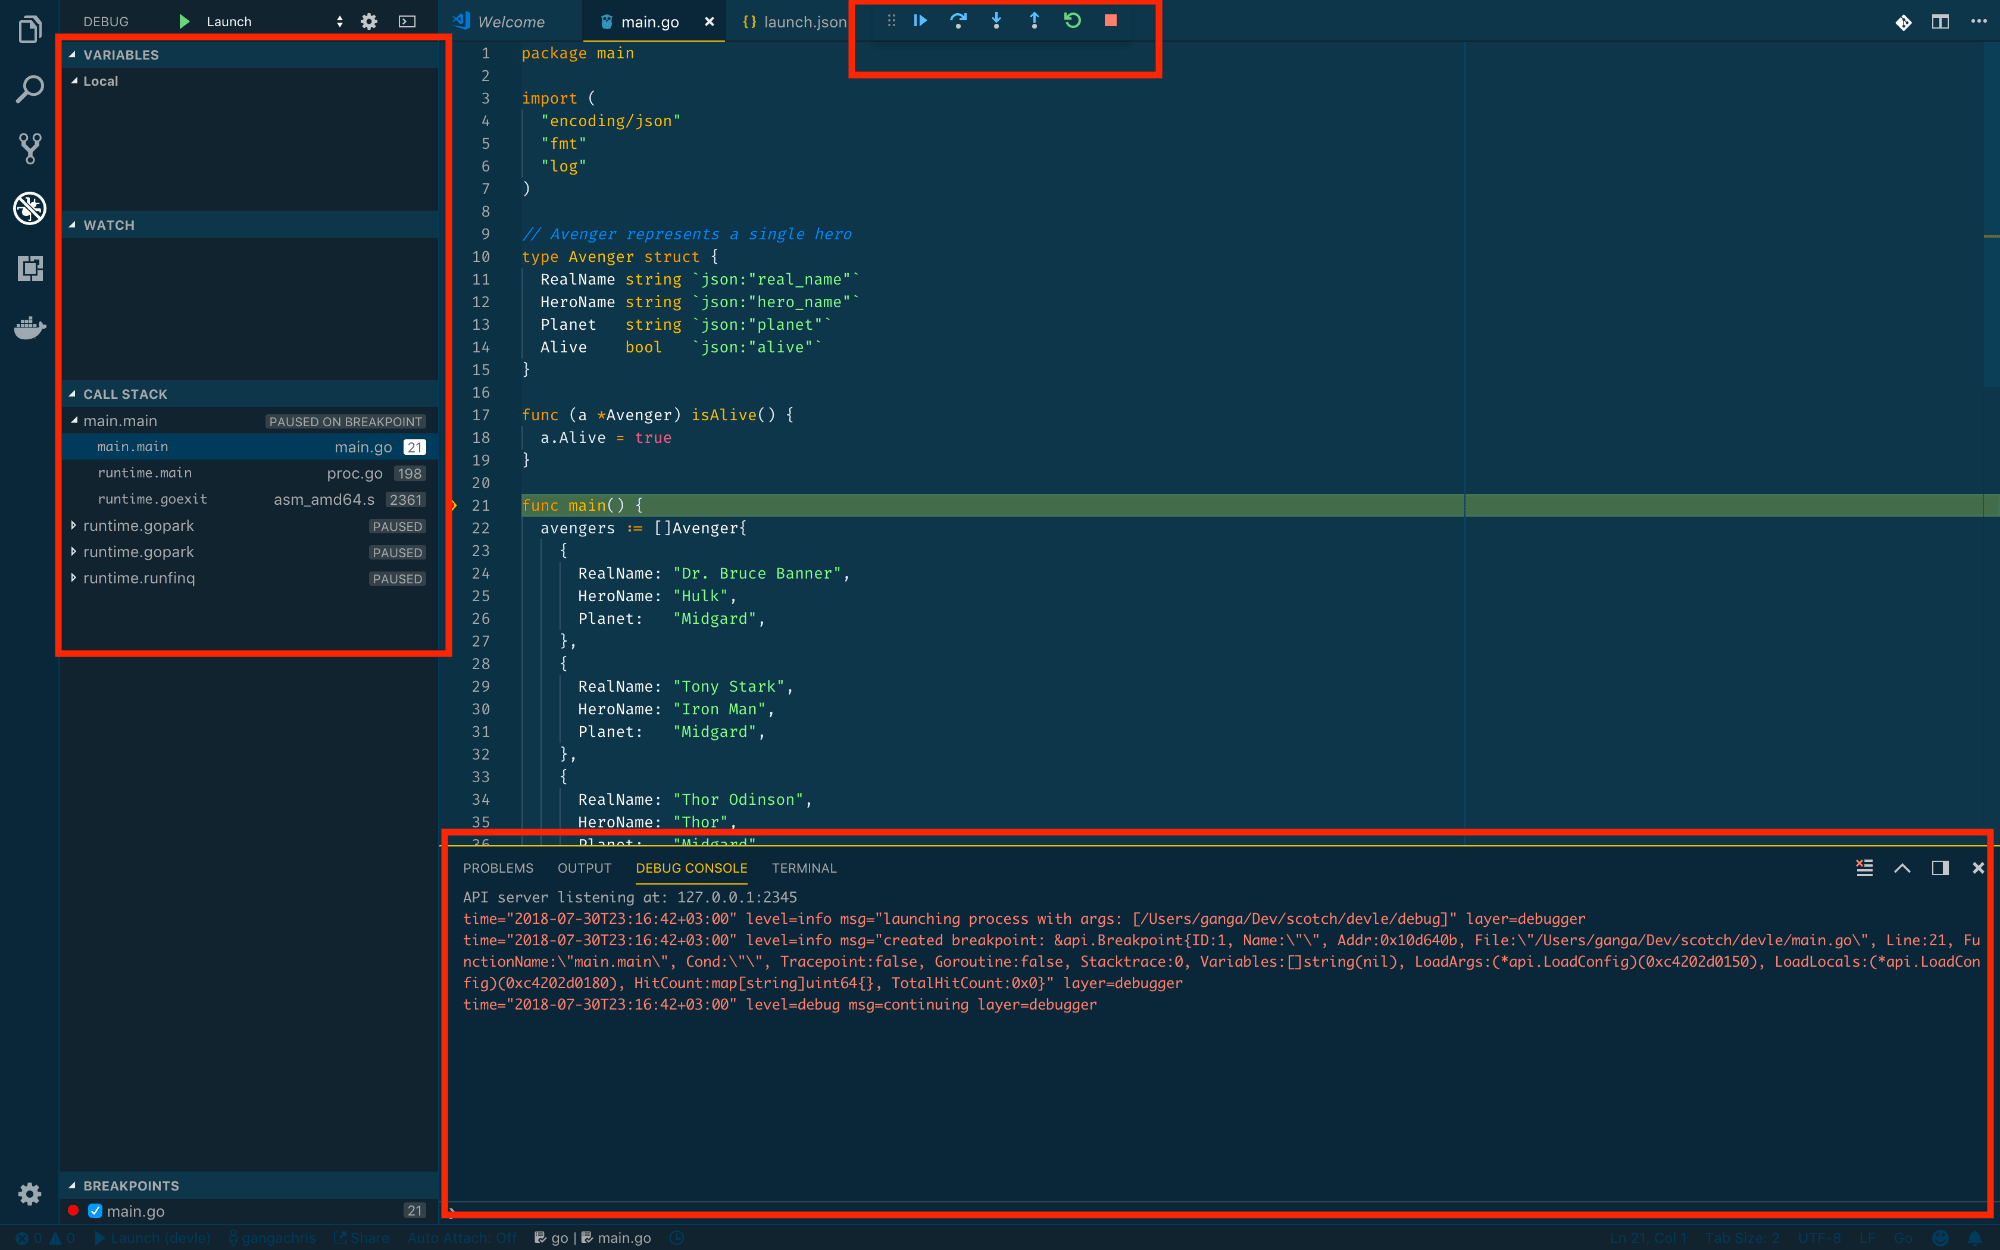Image resolution: width=2000 pixels, height=1250 pixels.
Task: Click the Restart debug session button
Action: tap(1073, 20)
